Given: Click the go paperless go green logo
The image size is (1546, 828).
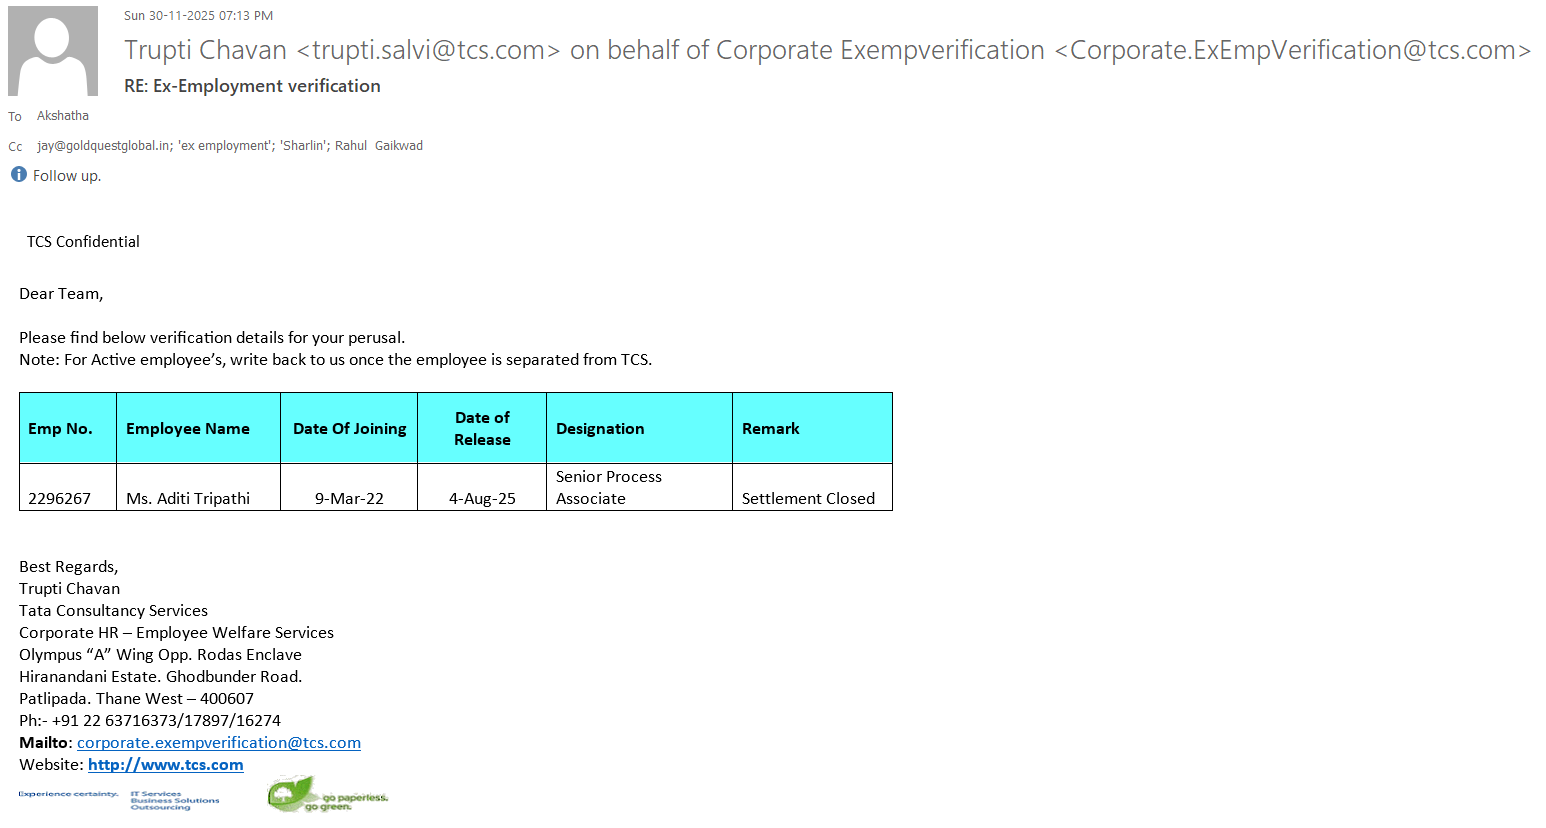Looking at the screenshot, I should coord(327,796).
